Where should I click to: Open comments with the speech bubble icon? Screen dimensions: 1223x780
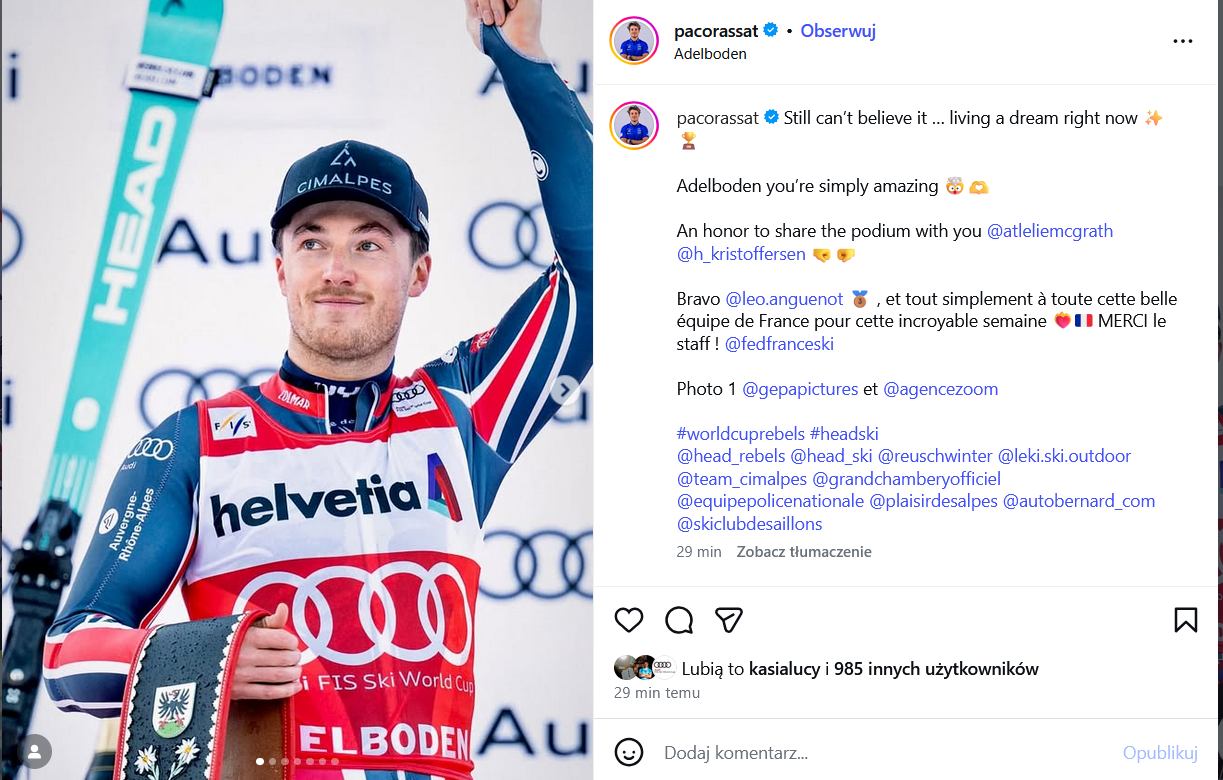[679, 620]
